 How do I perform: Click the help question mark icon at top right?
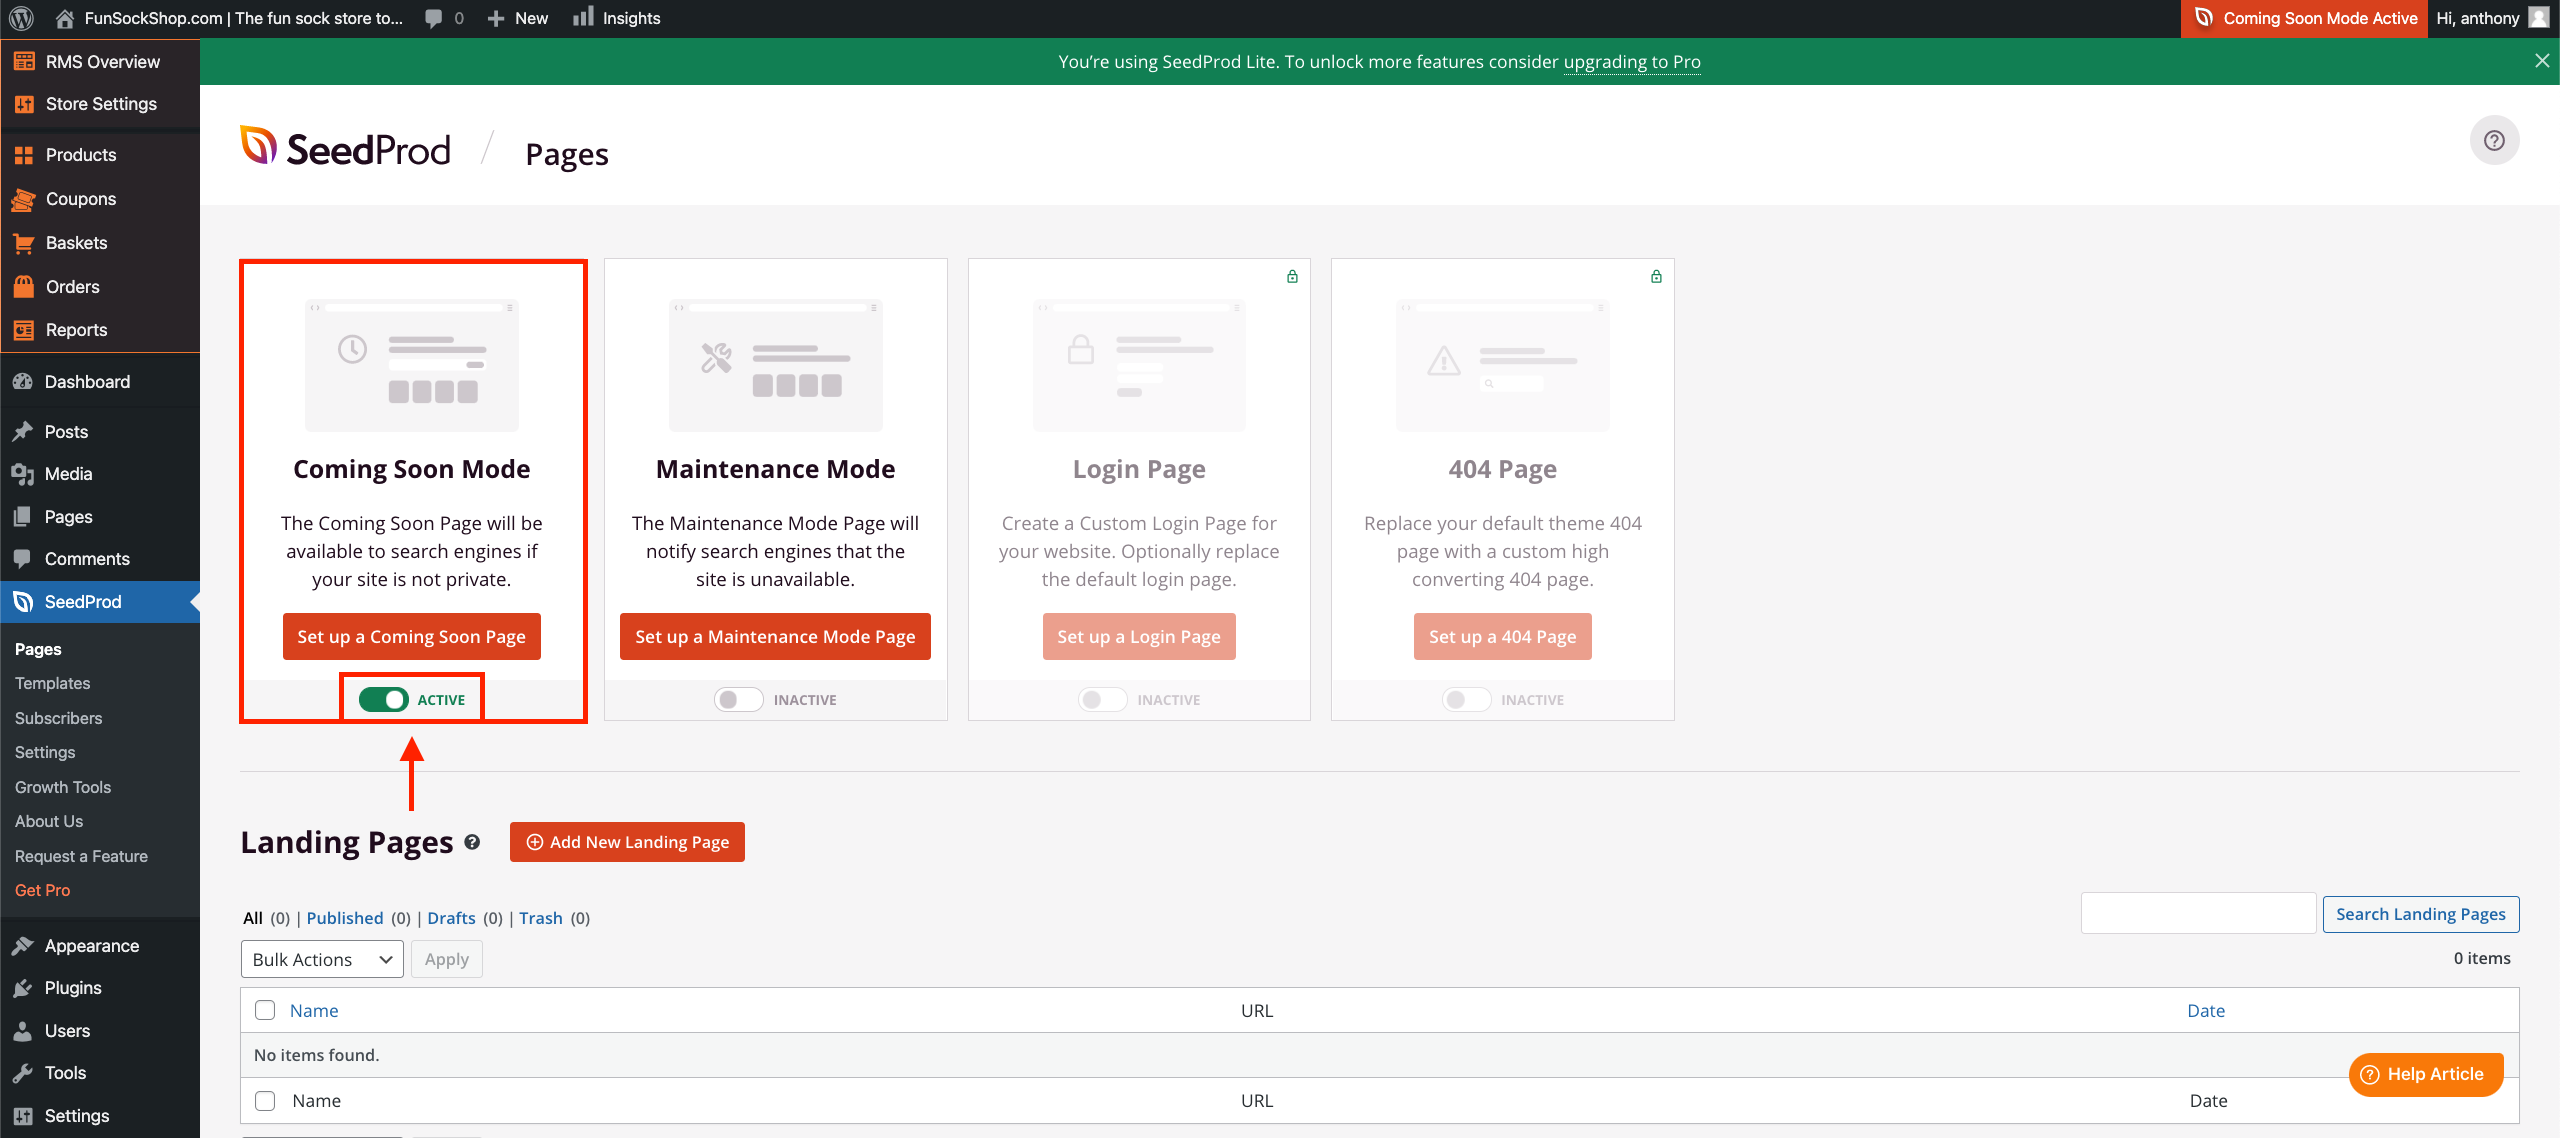pos(2494,140)
